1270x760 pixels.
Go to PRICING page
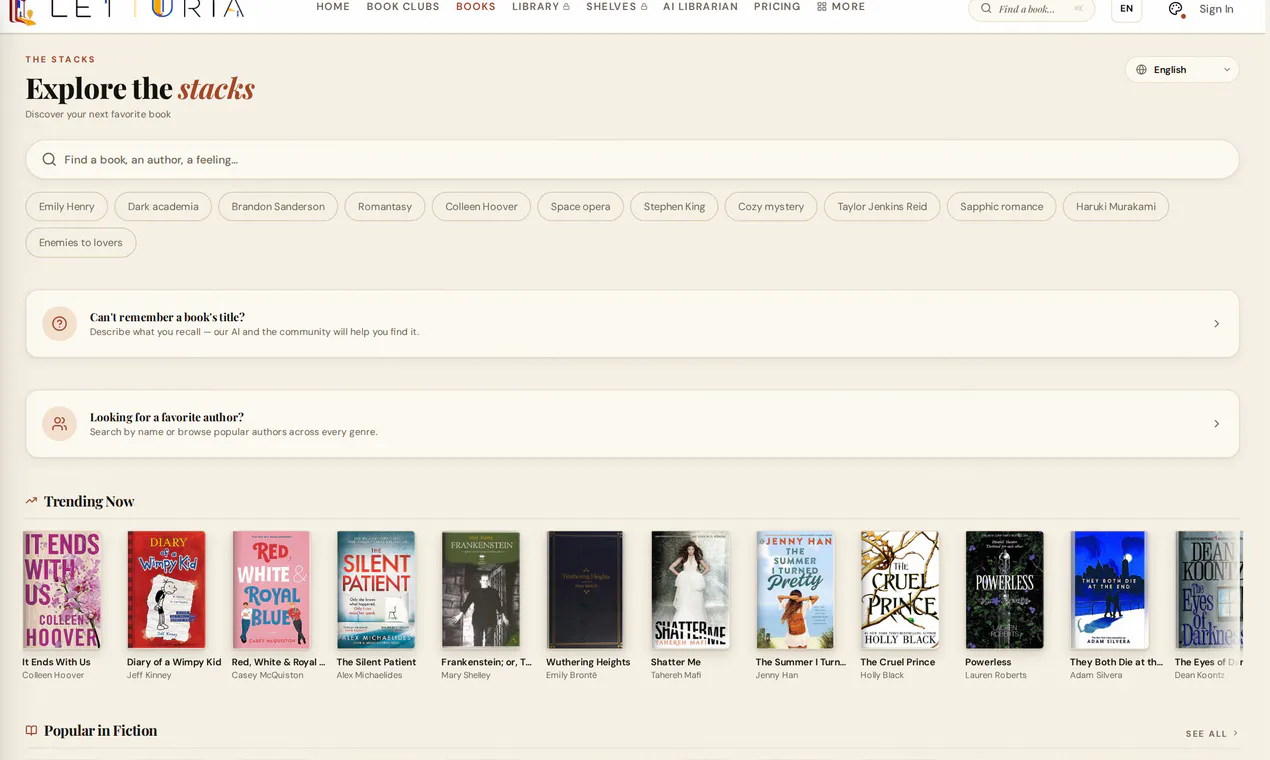tap(777, 7)
